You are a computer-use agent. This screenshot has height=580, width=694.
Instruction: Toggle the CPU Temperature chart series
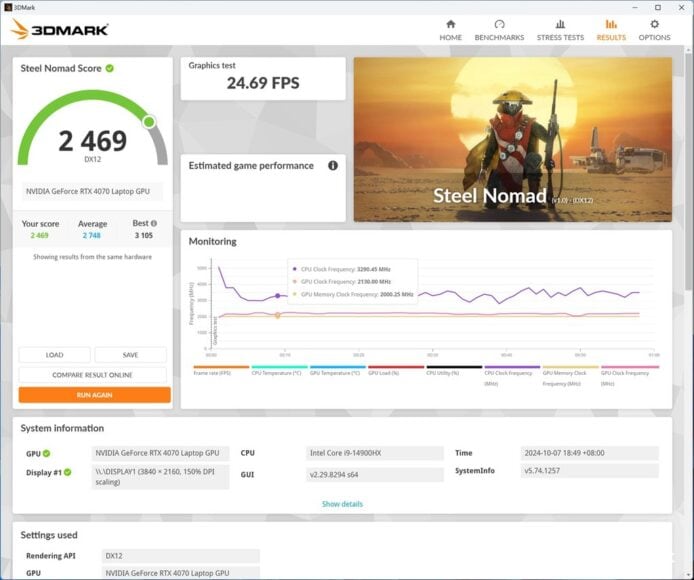(278, 372)
